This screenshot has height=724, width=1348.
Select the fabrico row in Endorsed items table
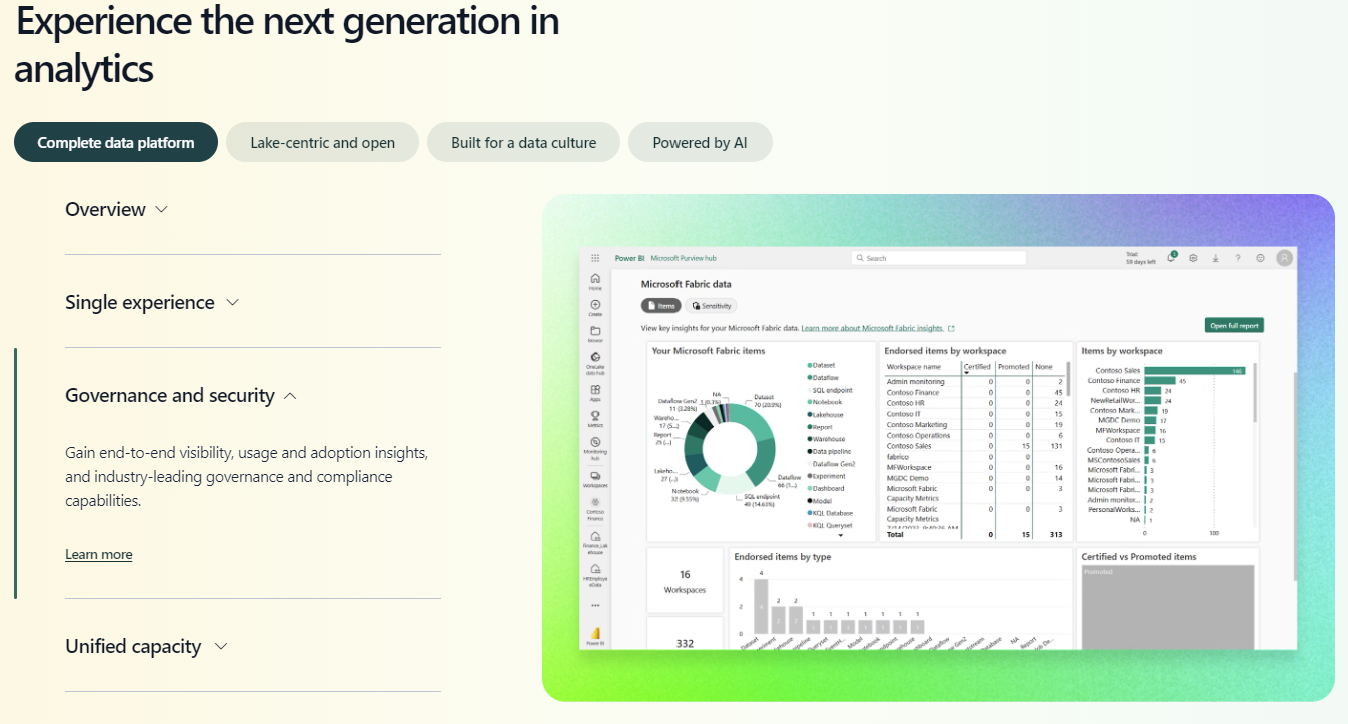(x=975, y=457)
